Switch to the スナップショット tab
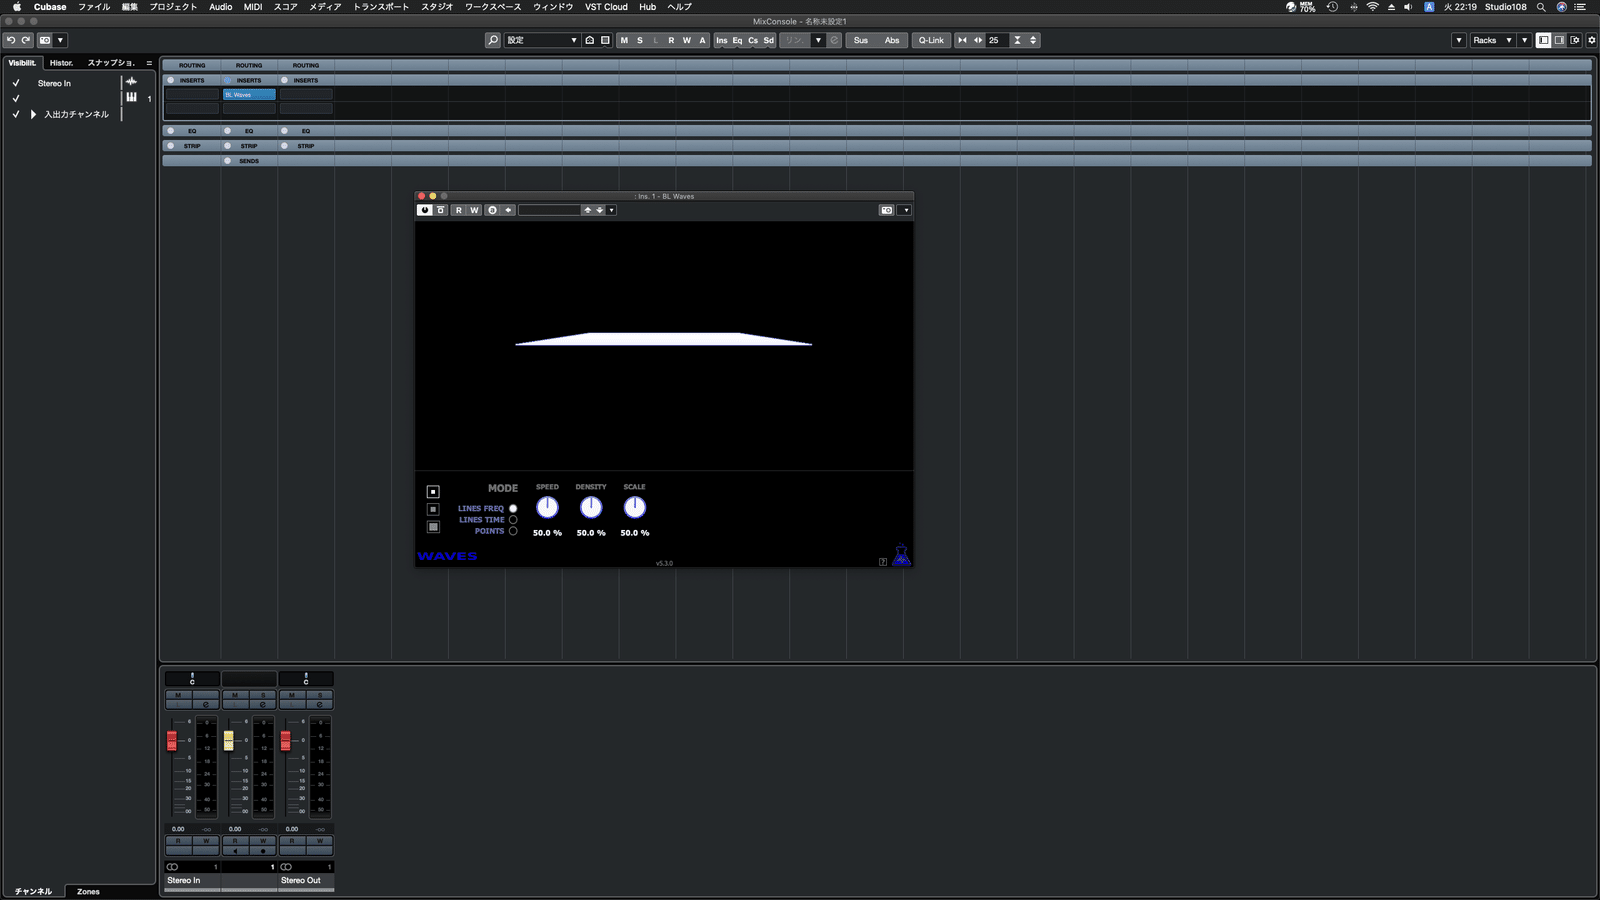Viewport: 1600px width, 900px height. (111, 62)
